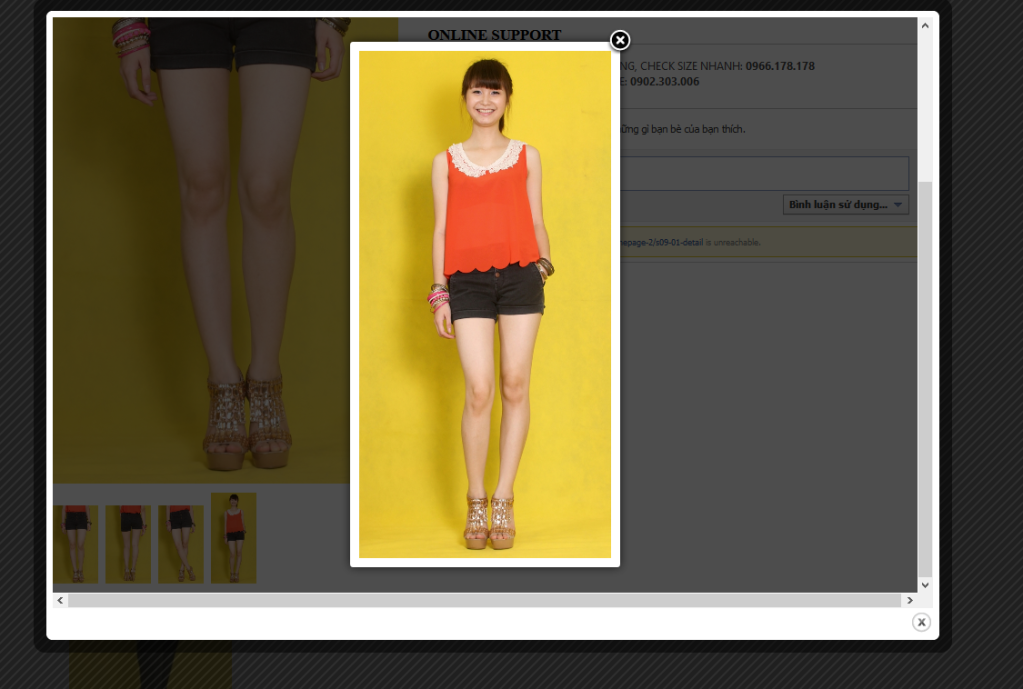The width and height of the screenshot is (1023, 689).
Task: Click the enlarged model photo in lightbox
Action: point(485,305)
